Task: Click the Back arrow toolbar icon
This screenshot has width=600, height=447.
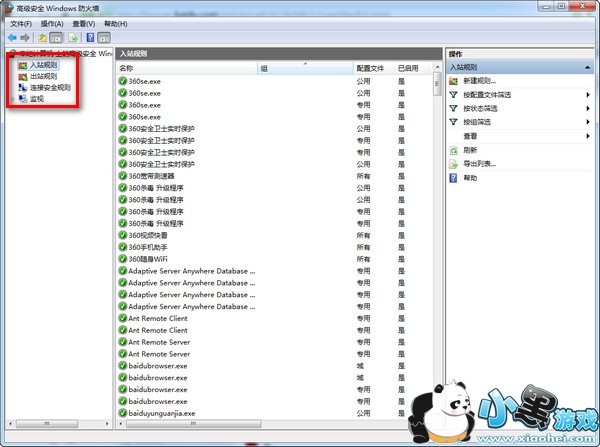Action: [12, 38]
